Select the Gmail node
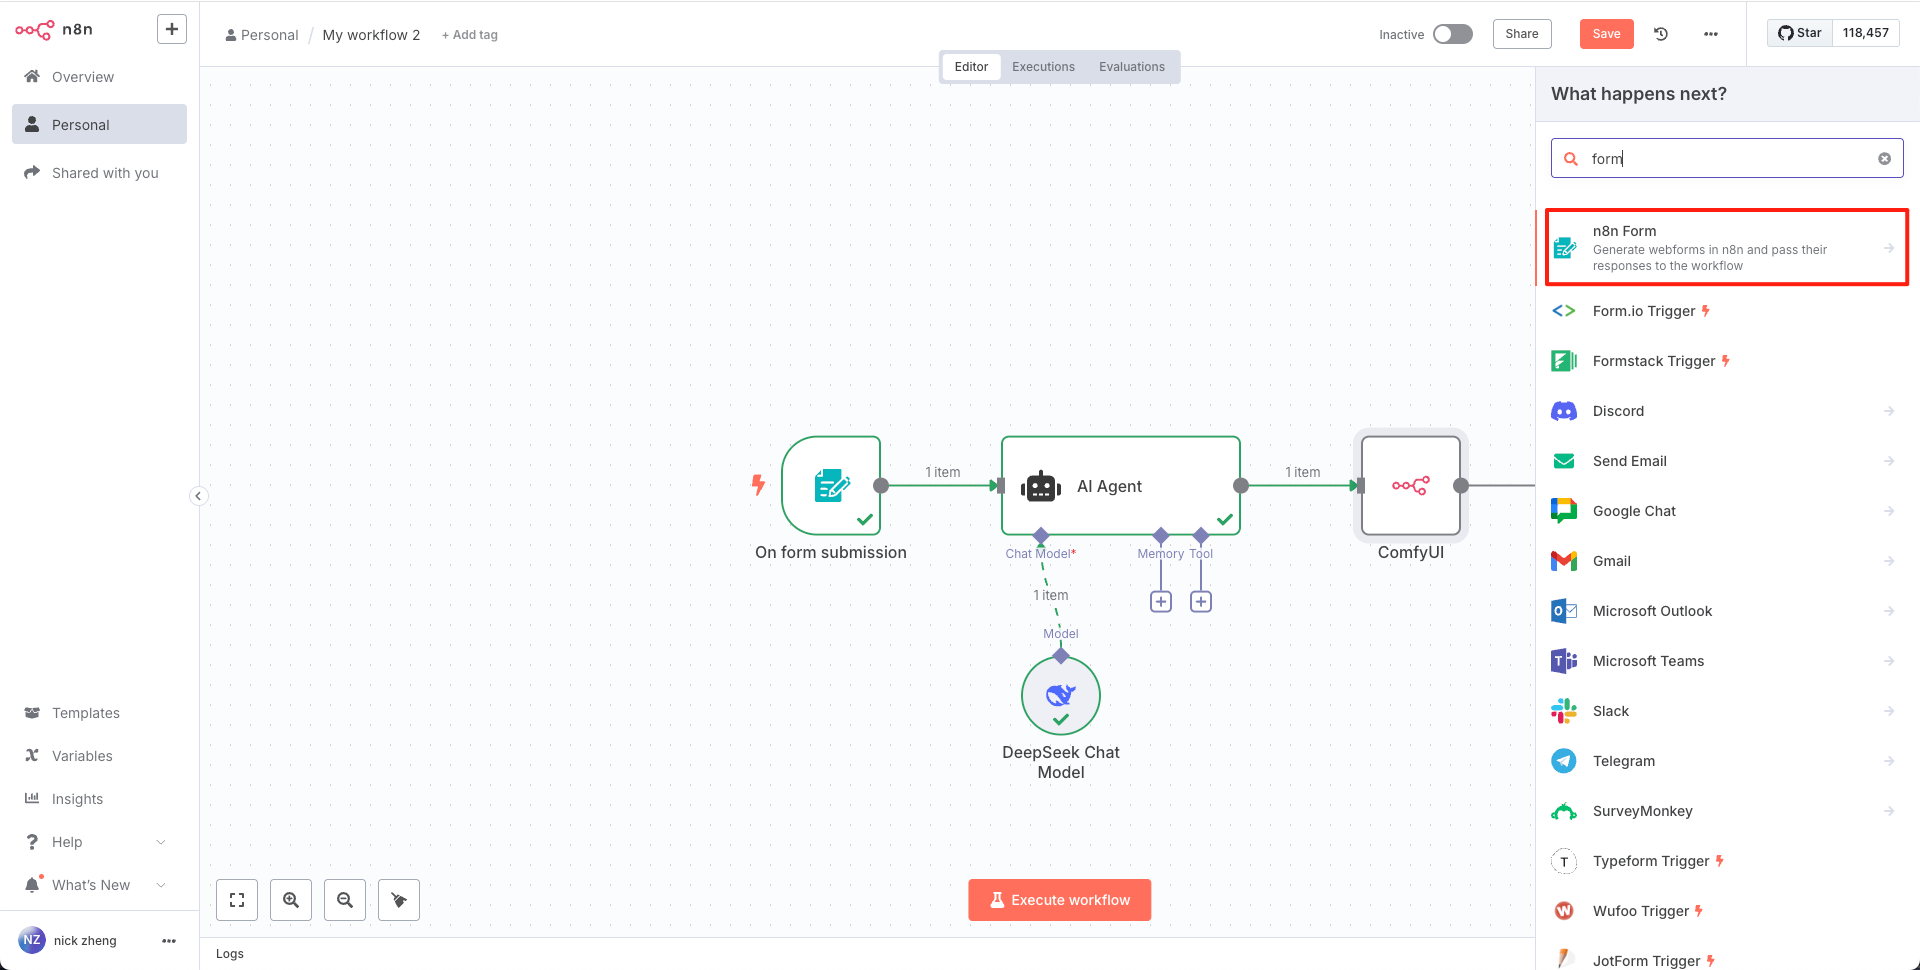Viewport: 1920px width, 970px height. click(x=1727, y=561)
